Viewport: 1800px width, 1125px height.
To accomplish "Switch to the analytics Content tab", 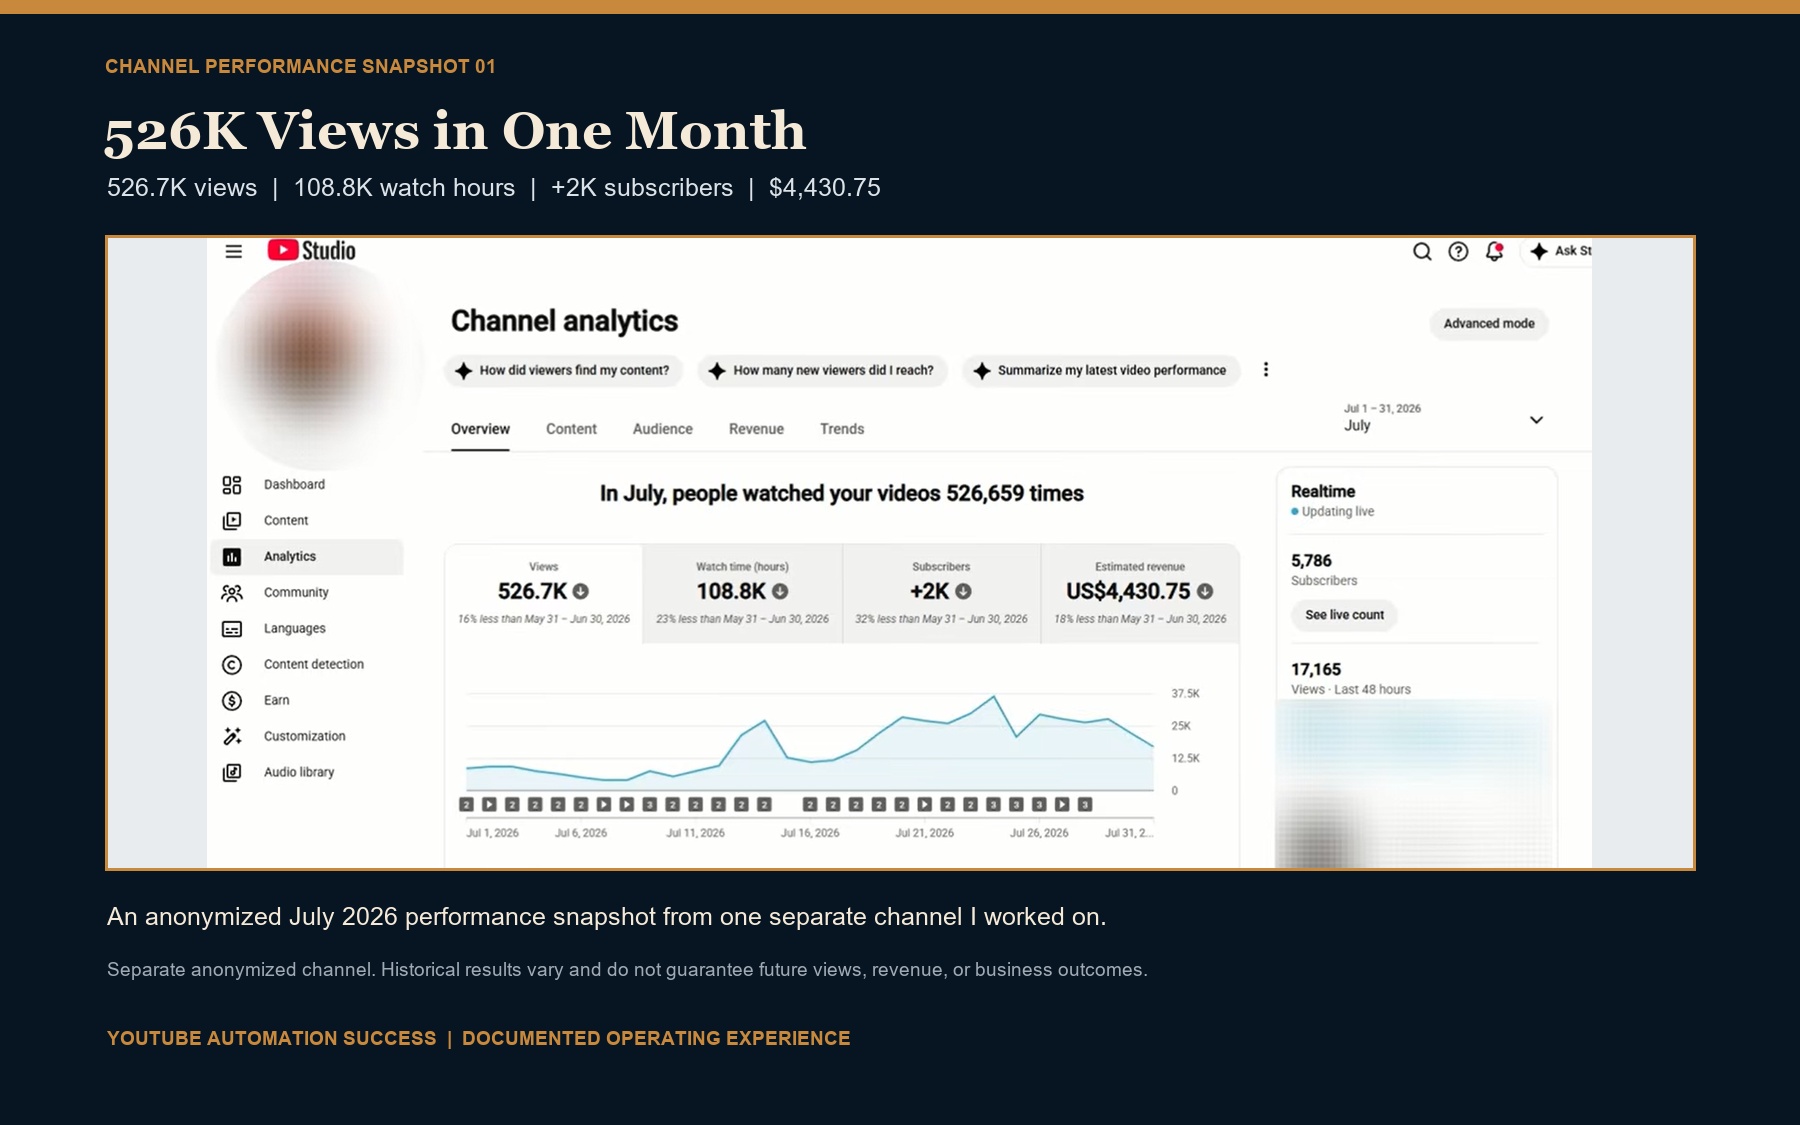I will (571, 429).
